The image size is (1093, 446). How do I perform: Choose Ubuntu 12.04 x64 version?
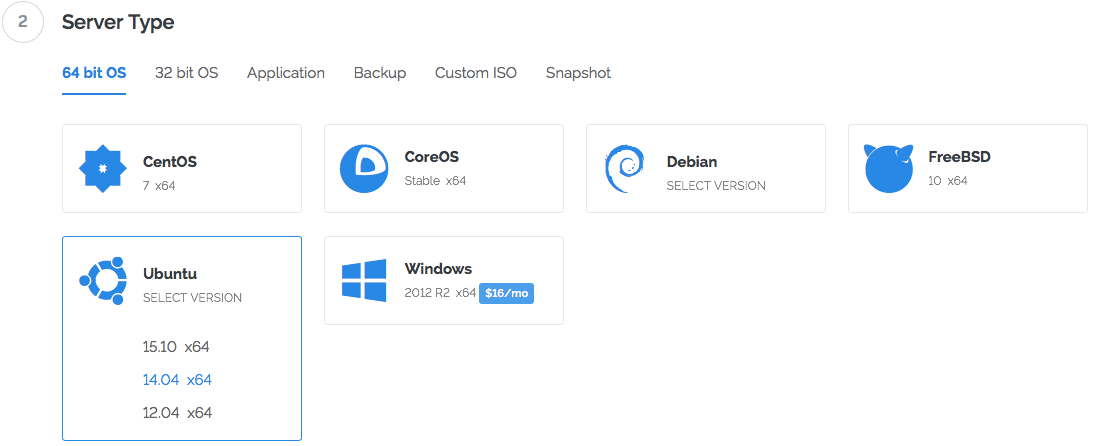(177, 413)
